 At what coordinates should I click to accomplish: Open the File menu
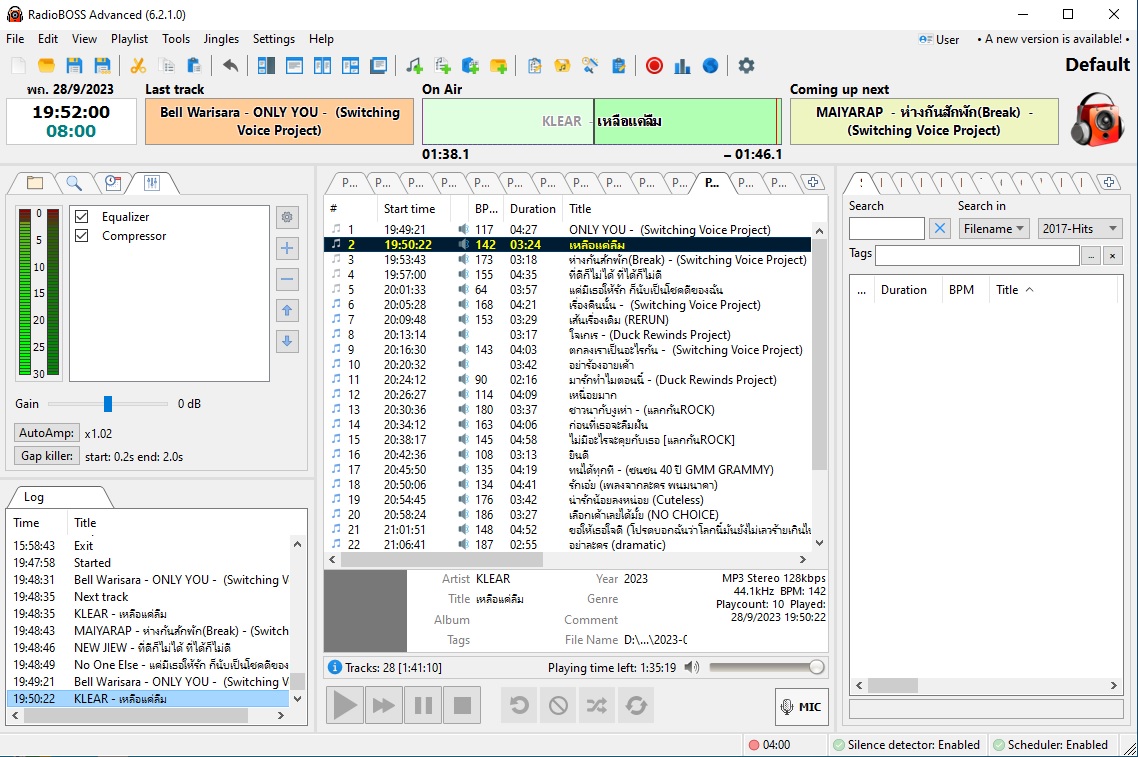[x=15, y=39]
